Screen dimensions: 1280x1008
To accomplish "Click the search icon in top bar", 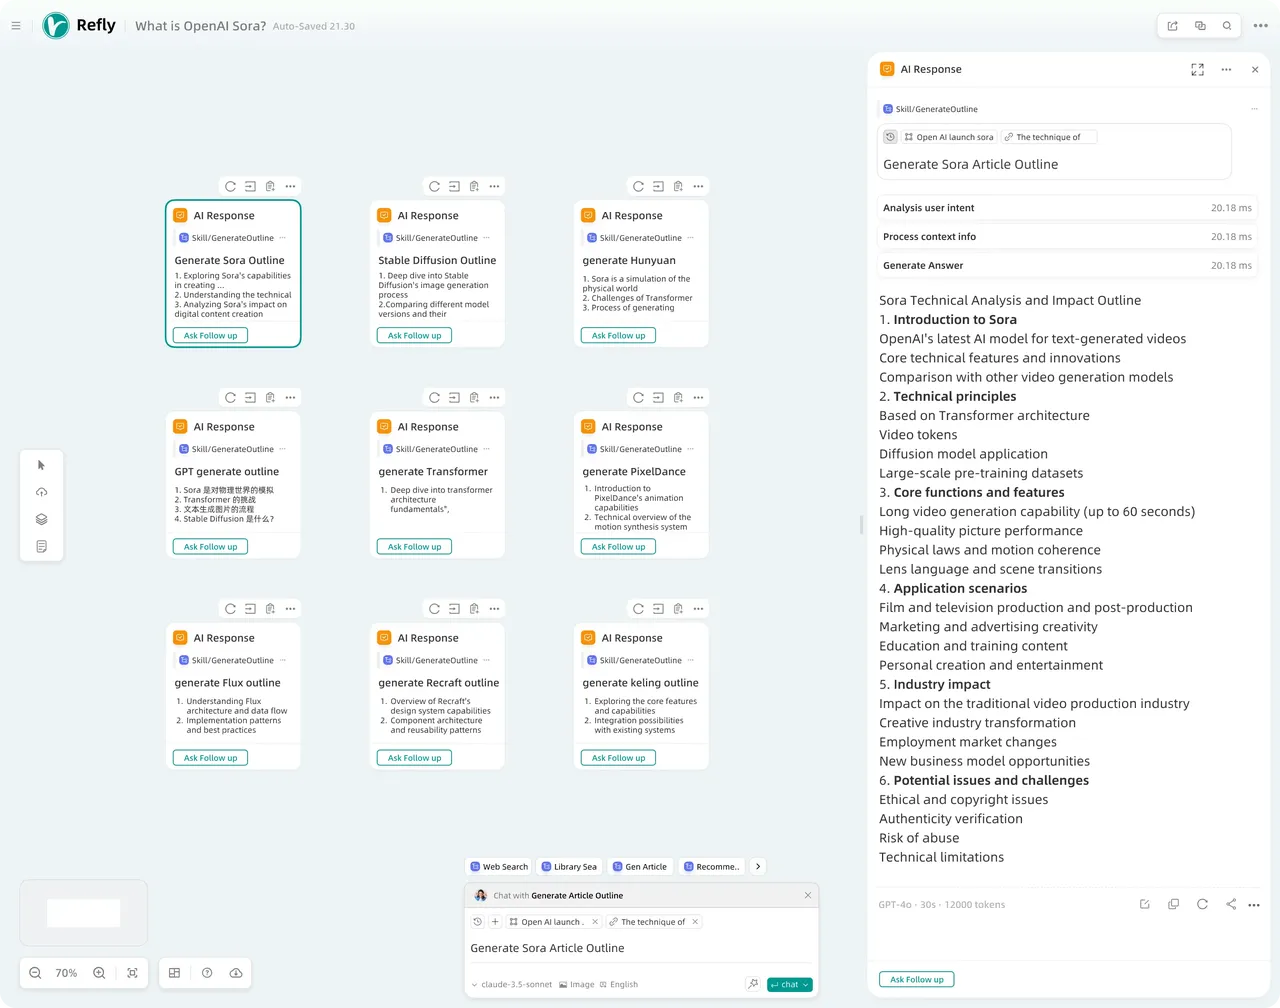I will [1227, 26].
